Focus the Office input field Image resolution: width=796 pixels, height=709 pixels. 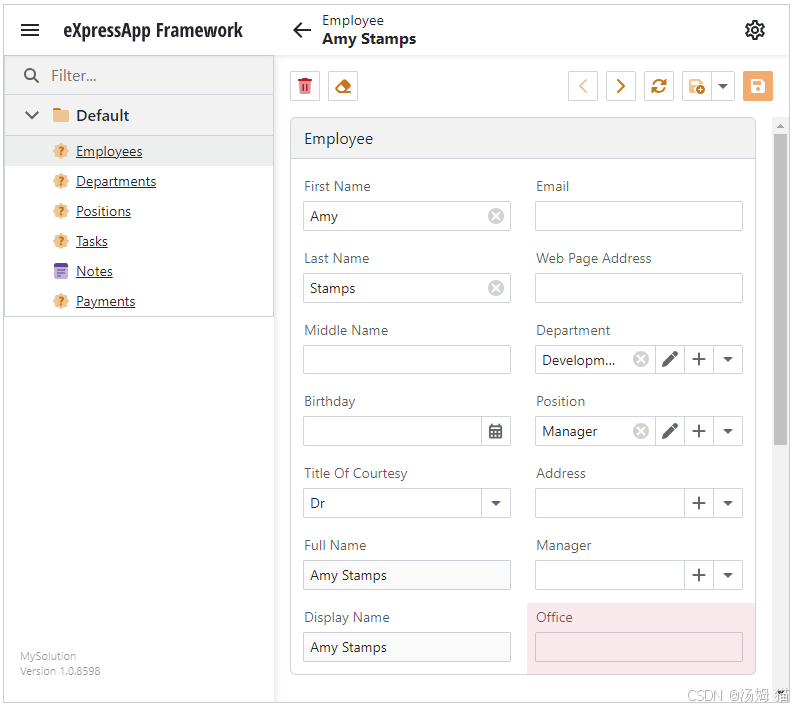click(639, 647)
